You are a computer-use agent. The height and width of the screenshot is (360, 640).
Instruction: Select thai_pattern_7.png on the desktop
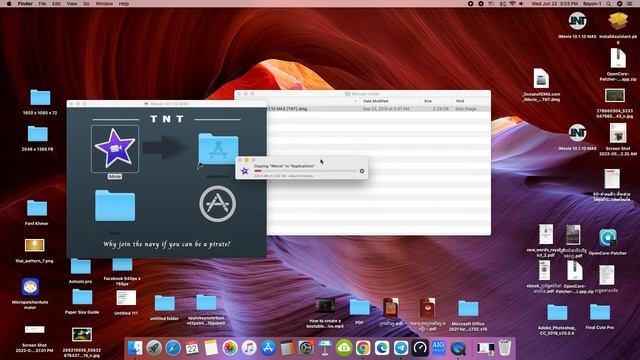pos(35,245)
